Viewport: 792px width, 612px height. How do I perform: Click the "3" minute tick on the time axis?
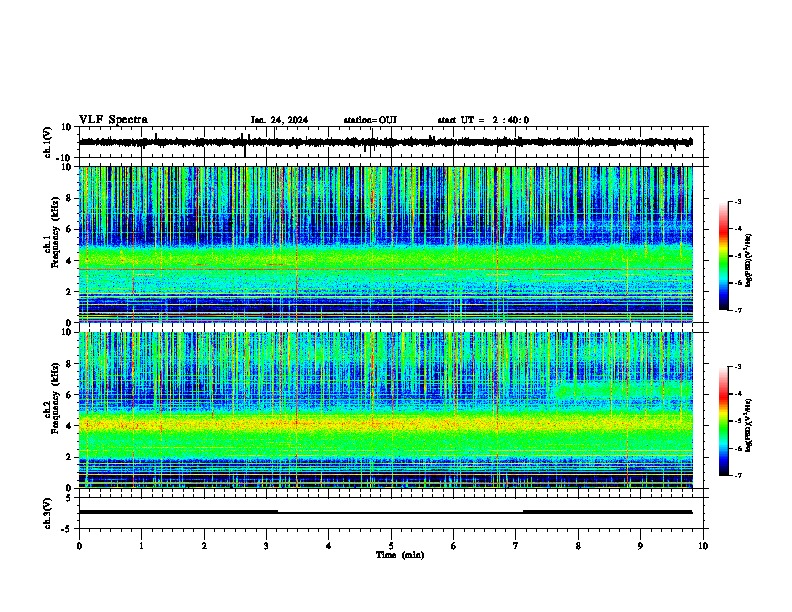pos(266,546)
